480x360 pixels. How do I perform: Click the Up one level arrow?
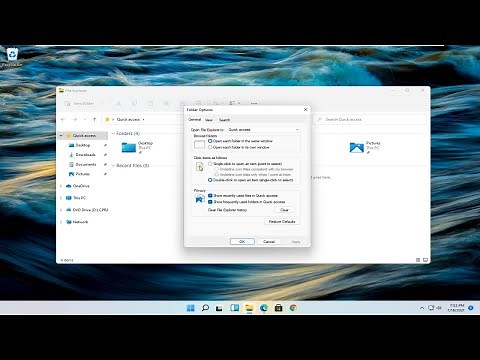94,119
